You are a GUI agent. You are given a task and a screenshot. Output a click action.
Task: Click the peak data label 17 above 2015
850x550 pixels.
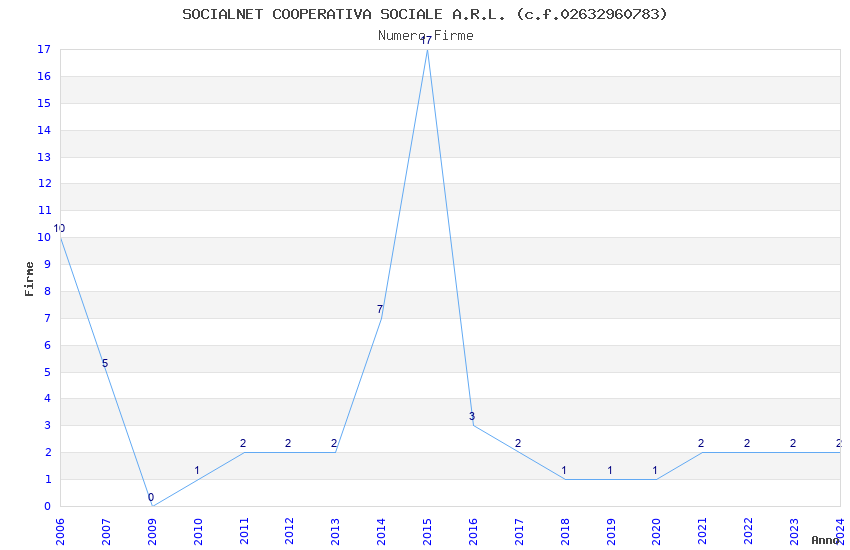click(x=427, y=40)
